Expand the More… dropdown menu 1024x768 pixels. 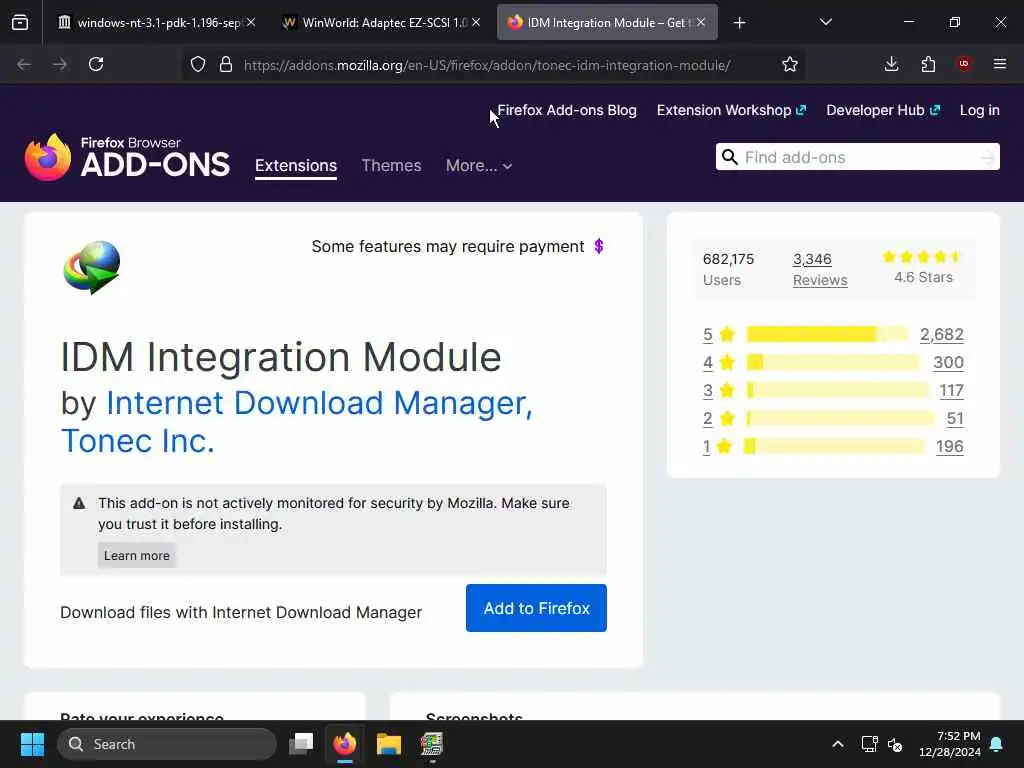479,165
